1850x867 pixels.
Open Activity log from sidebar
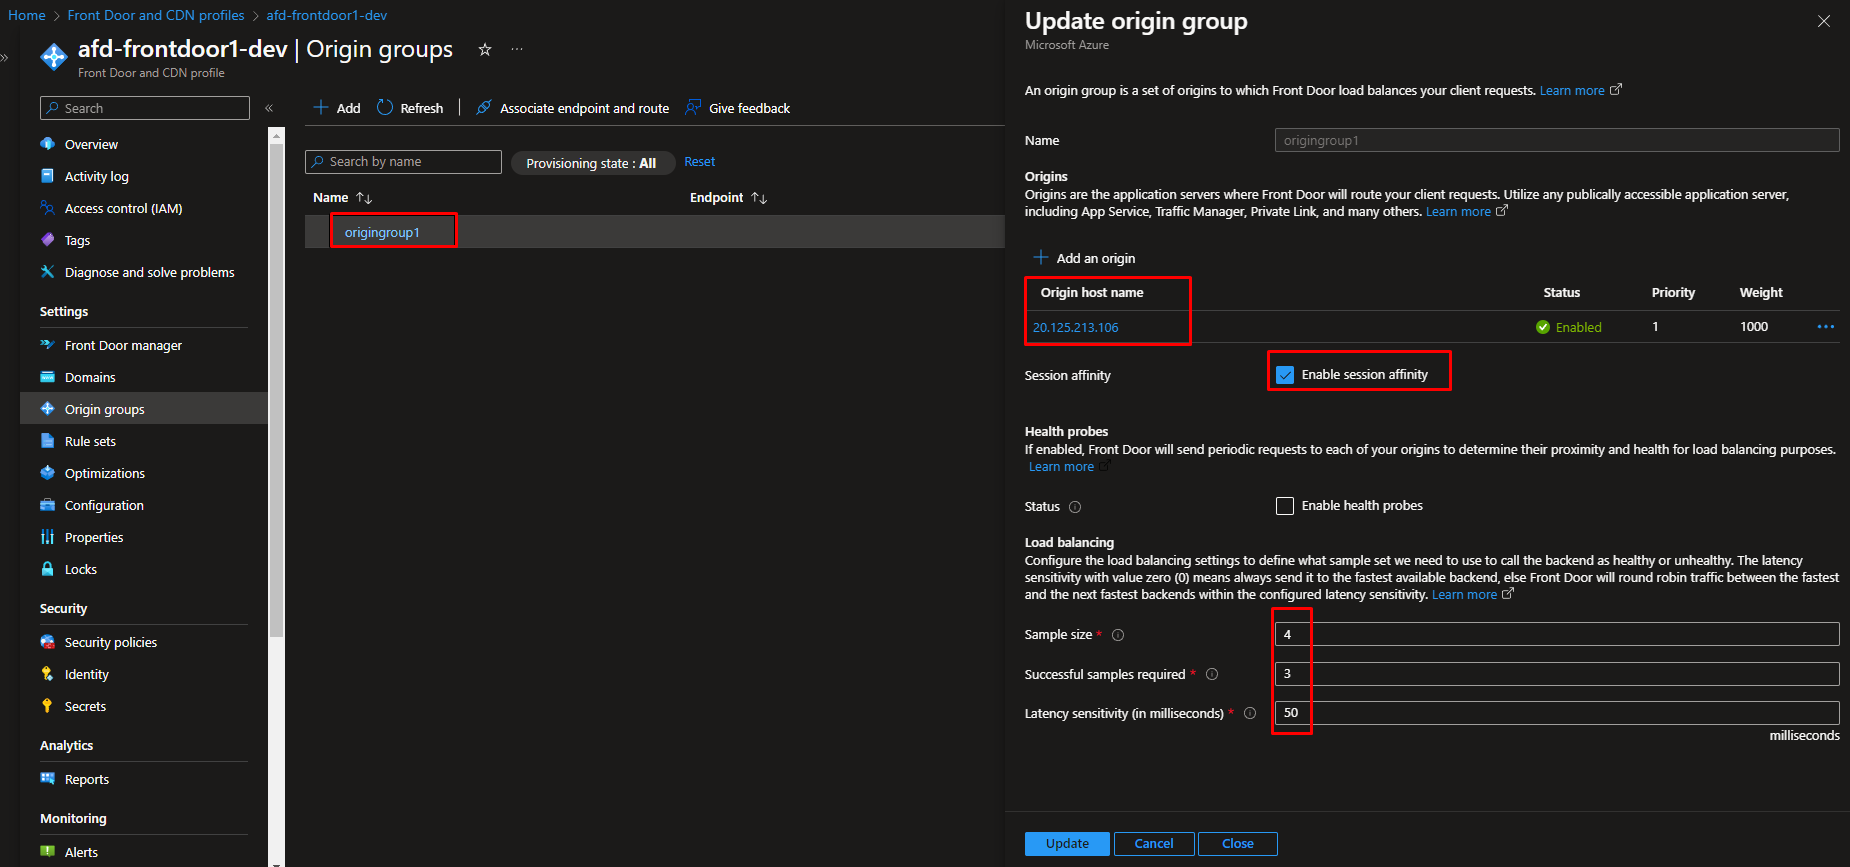[x=96, y=176]
